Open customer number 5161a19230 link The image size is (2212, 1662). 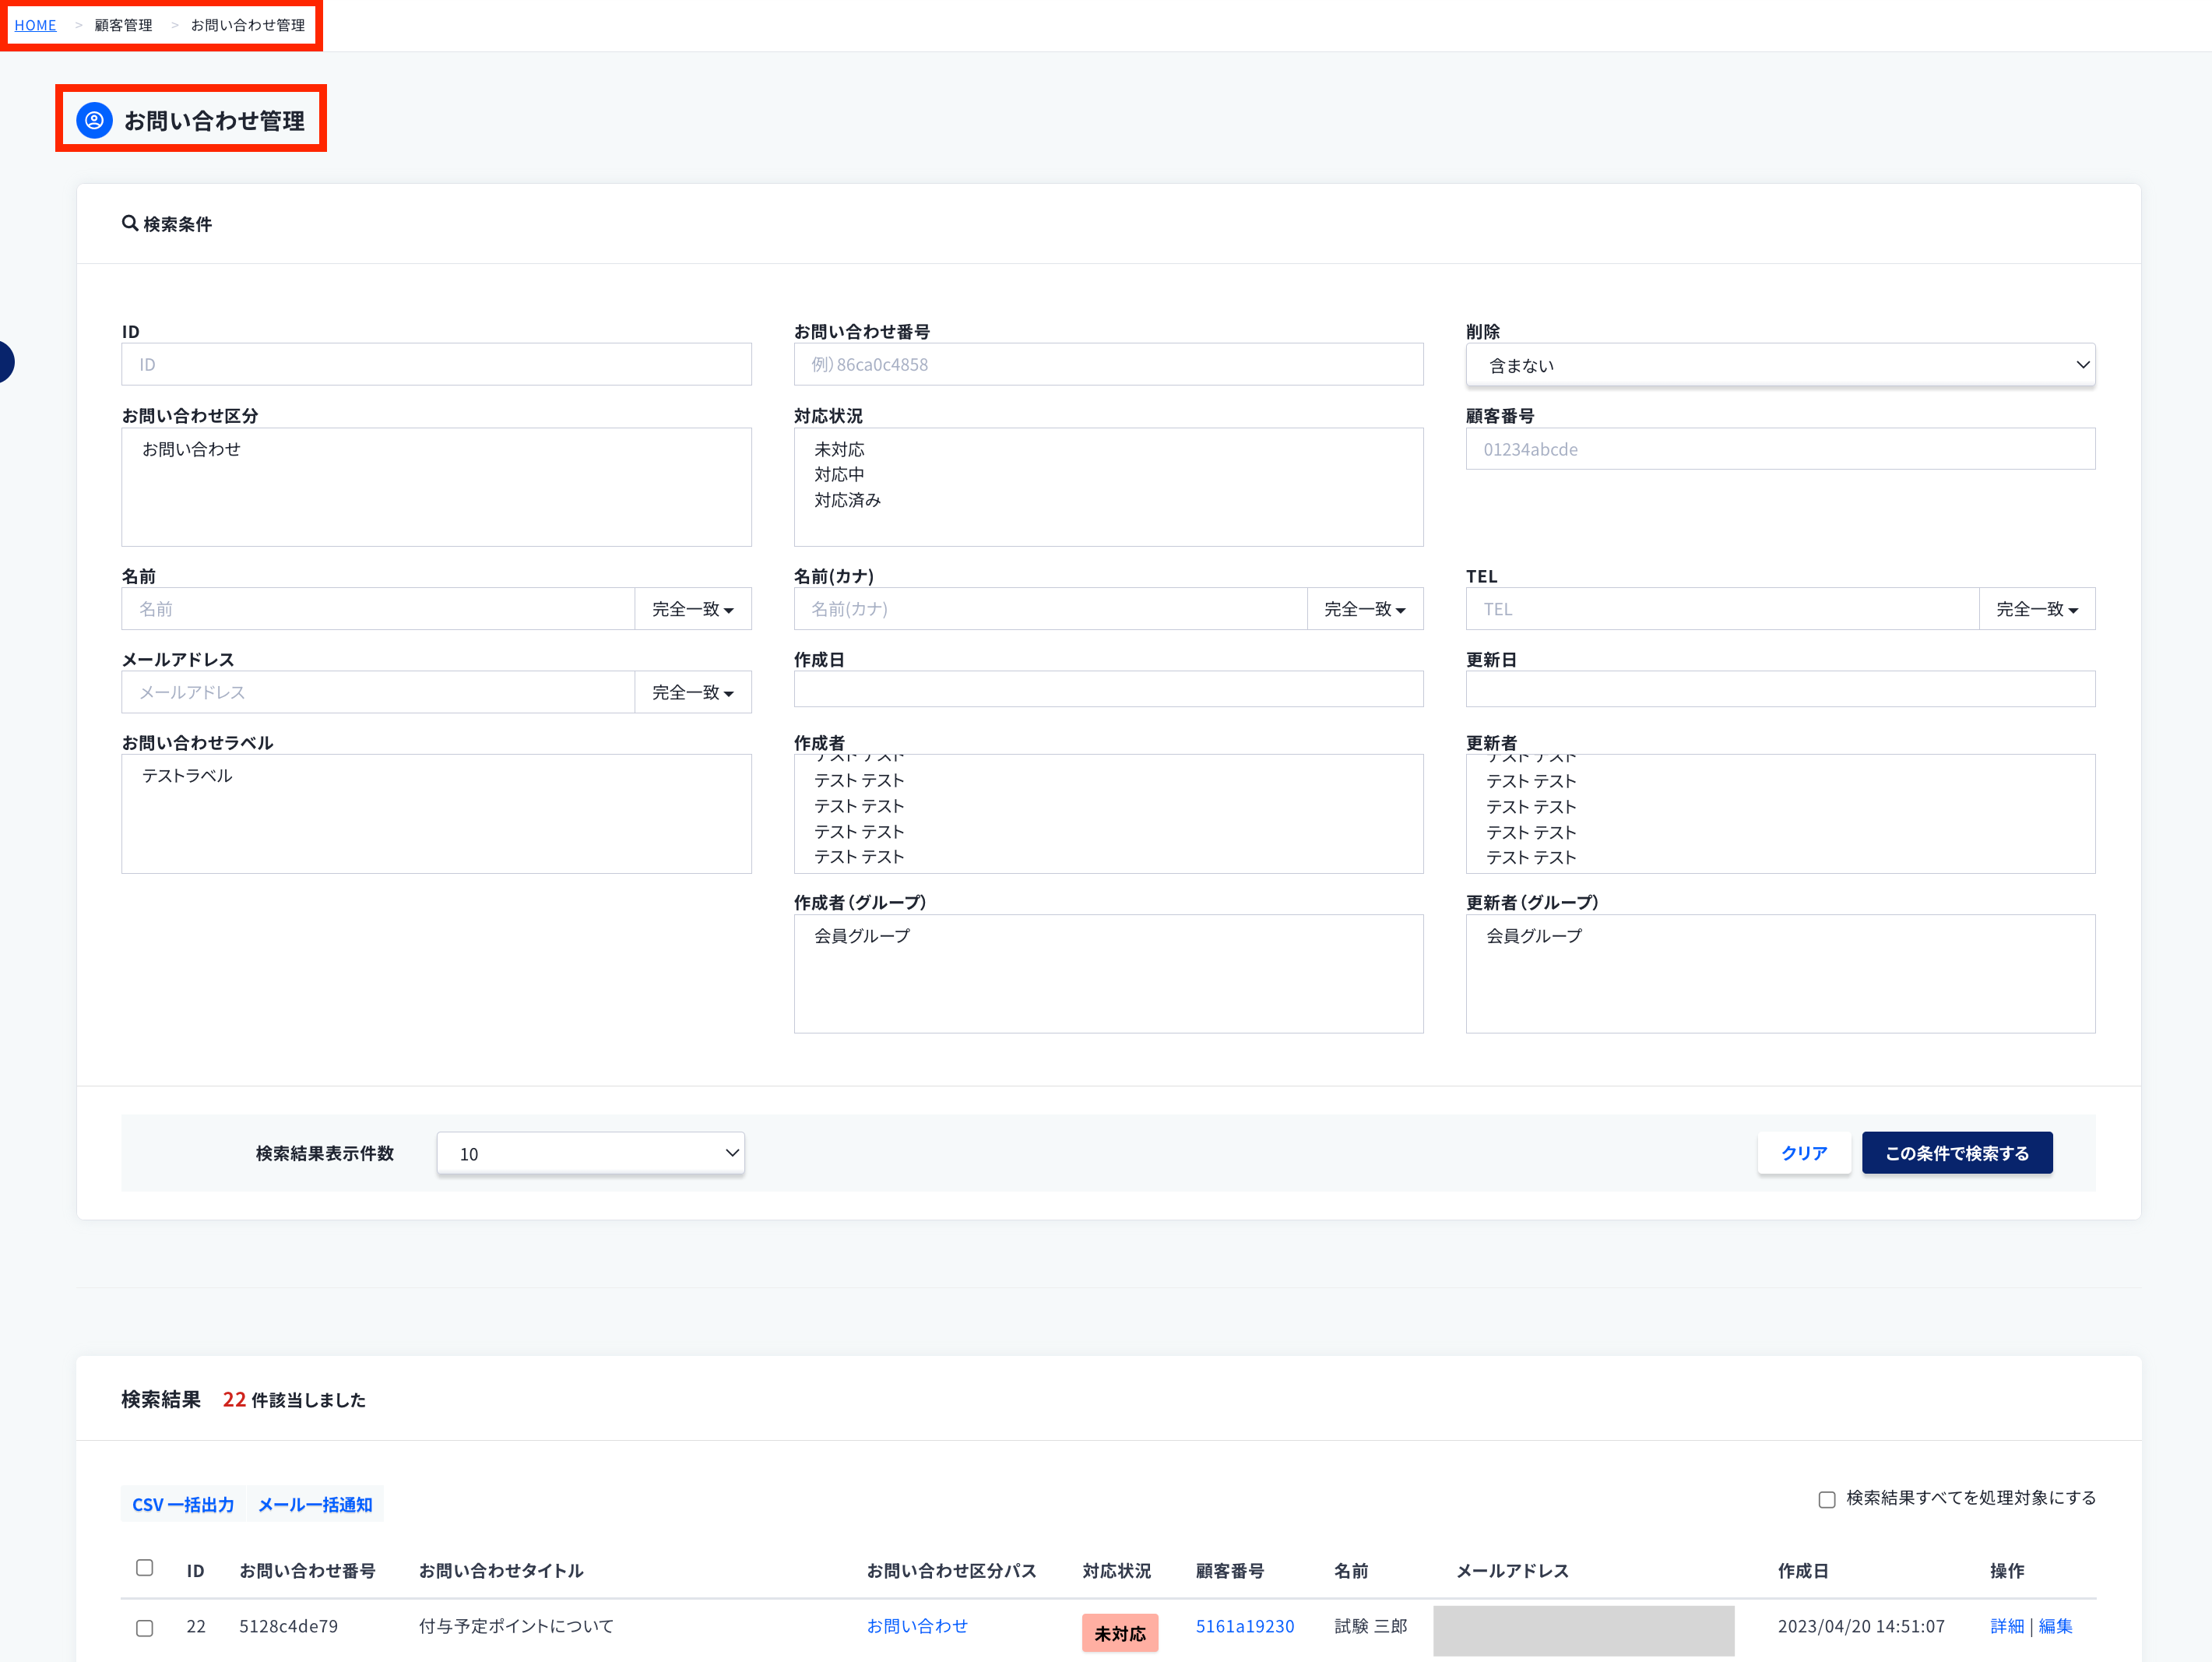[1245, 1626]
